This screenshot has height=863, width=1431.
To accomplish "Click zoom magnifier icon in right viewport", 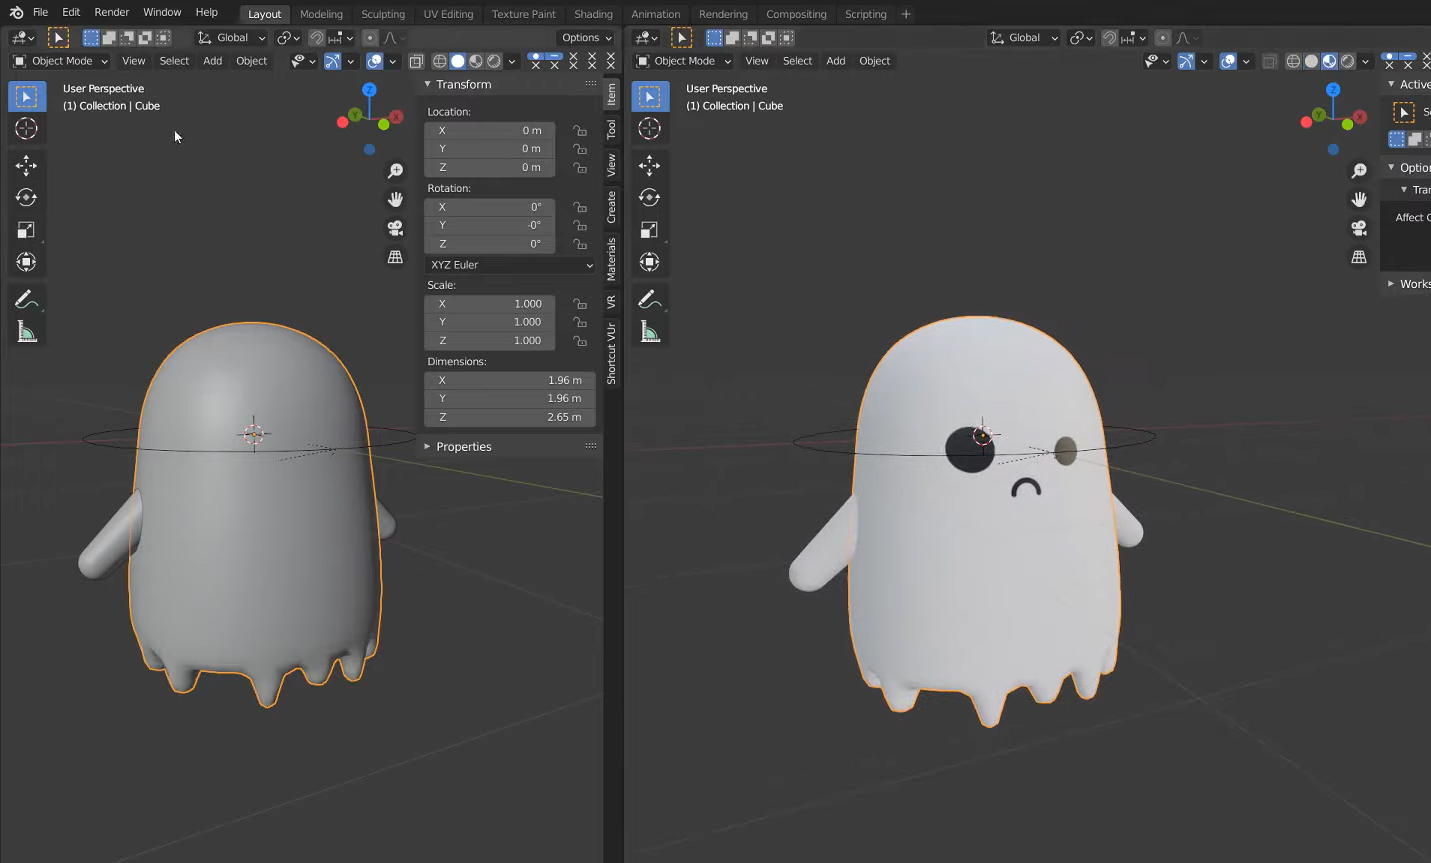I will pyautogui.click(x=1359, y=171).
